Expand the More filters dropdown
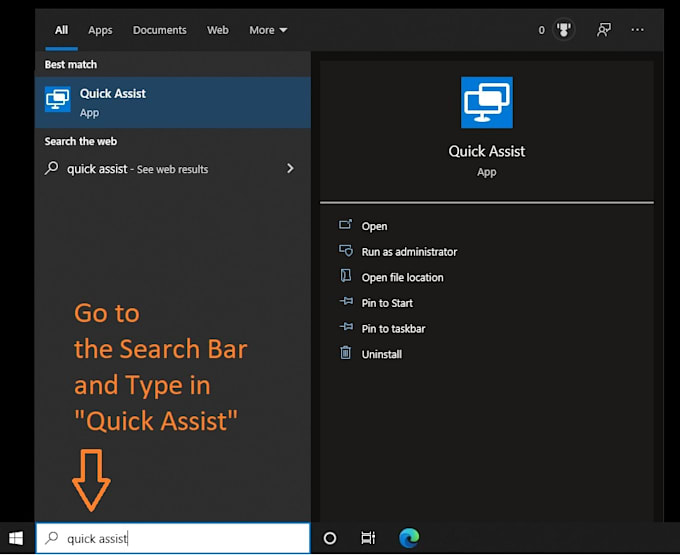 (x=268, y=30)
